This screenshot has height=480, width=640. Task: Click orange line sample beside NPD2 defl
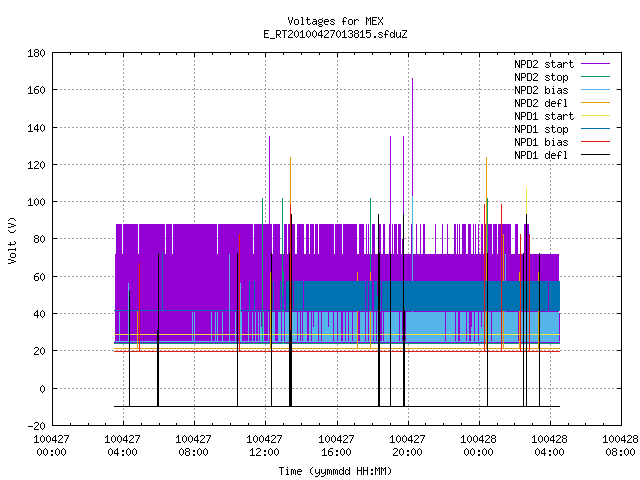click(x=595, y=103)
